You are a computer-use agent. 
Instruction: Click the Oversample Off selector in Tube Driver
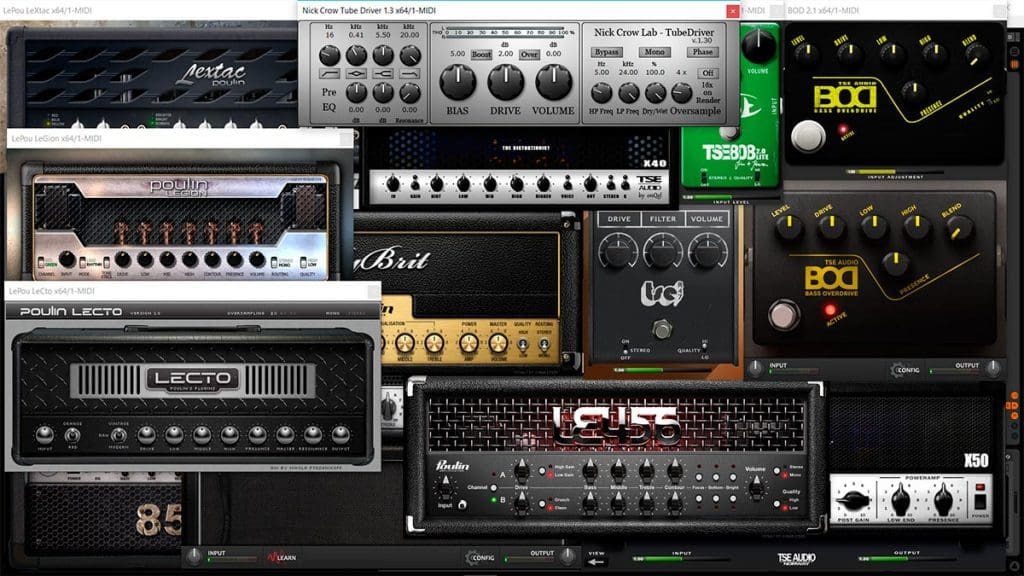click(710, 72)
